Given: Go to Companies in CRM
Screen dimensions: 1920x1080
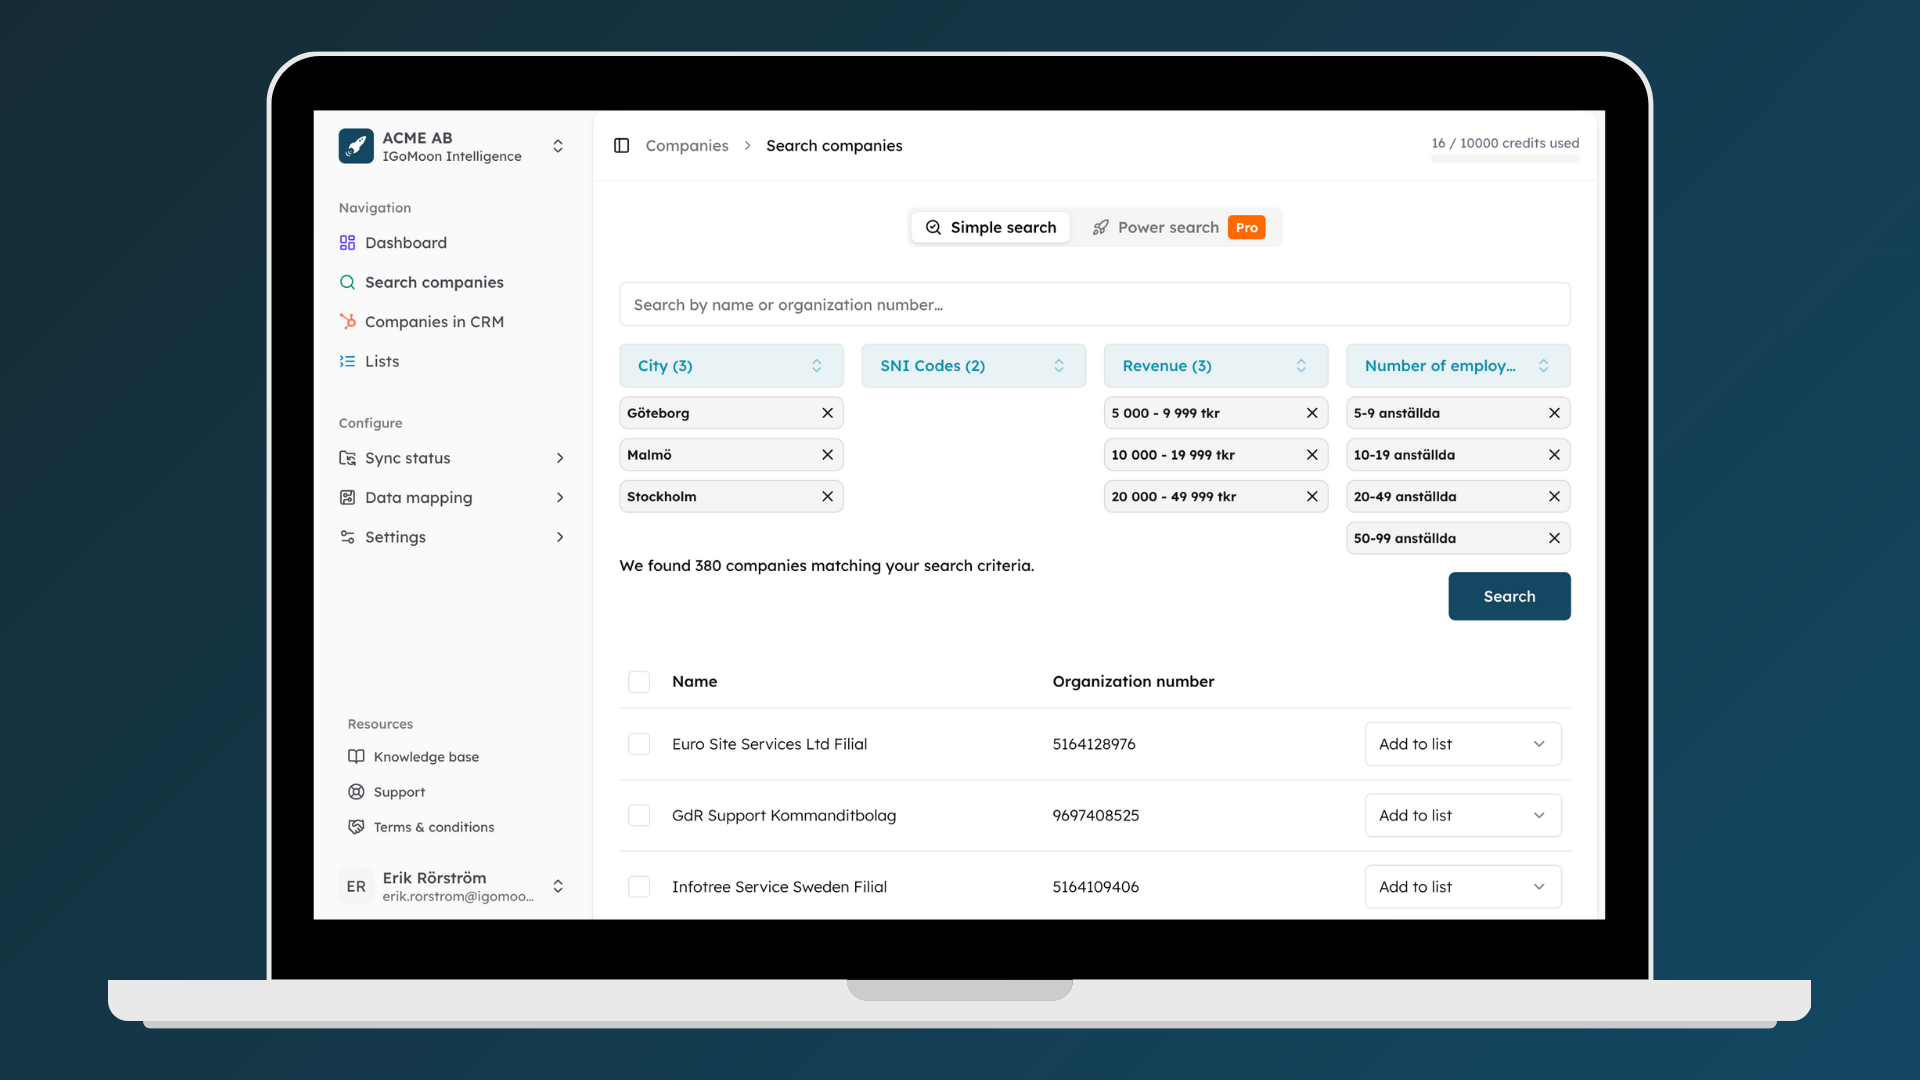Looking at the screenshot, I should (434, 322).
